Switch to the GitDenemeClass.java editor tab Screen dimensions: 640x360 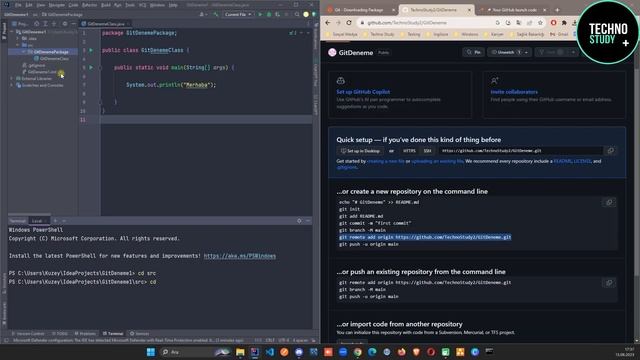(105, 24)
